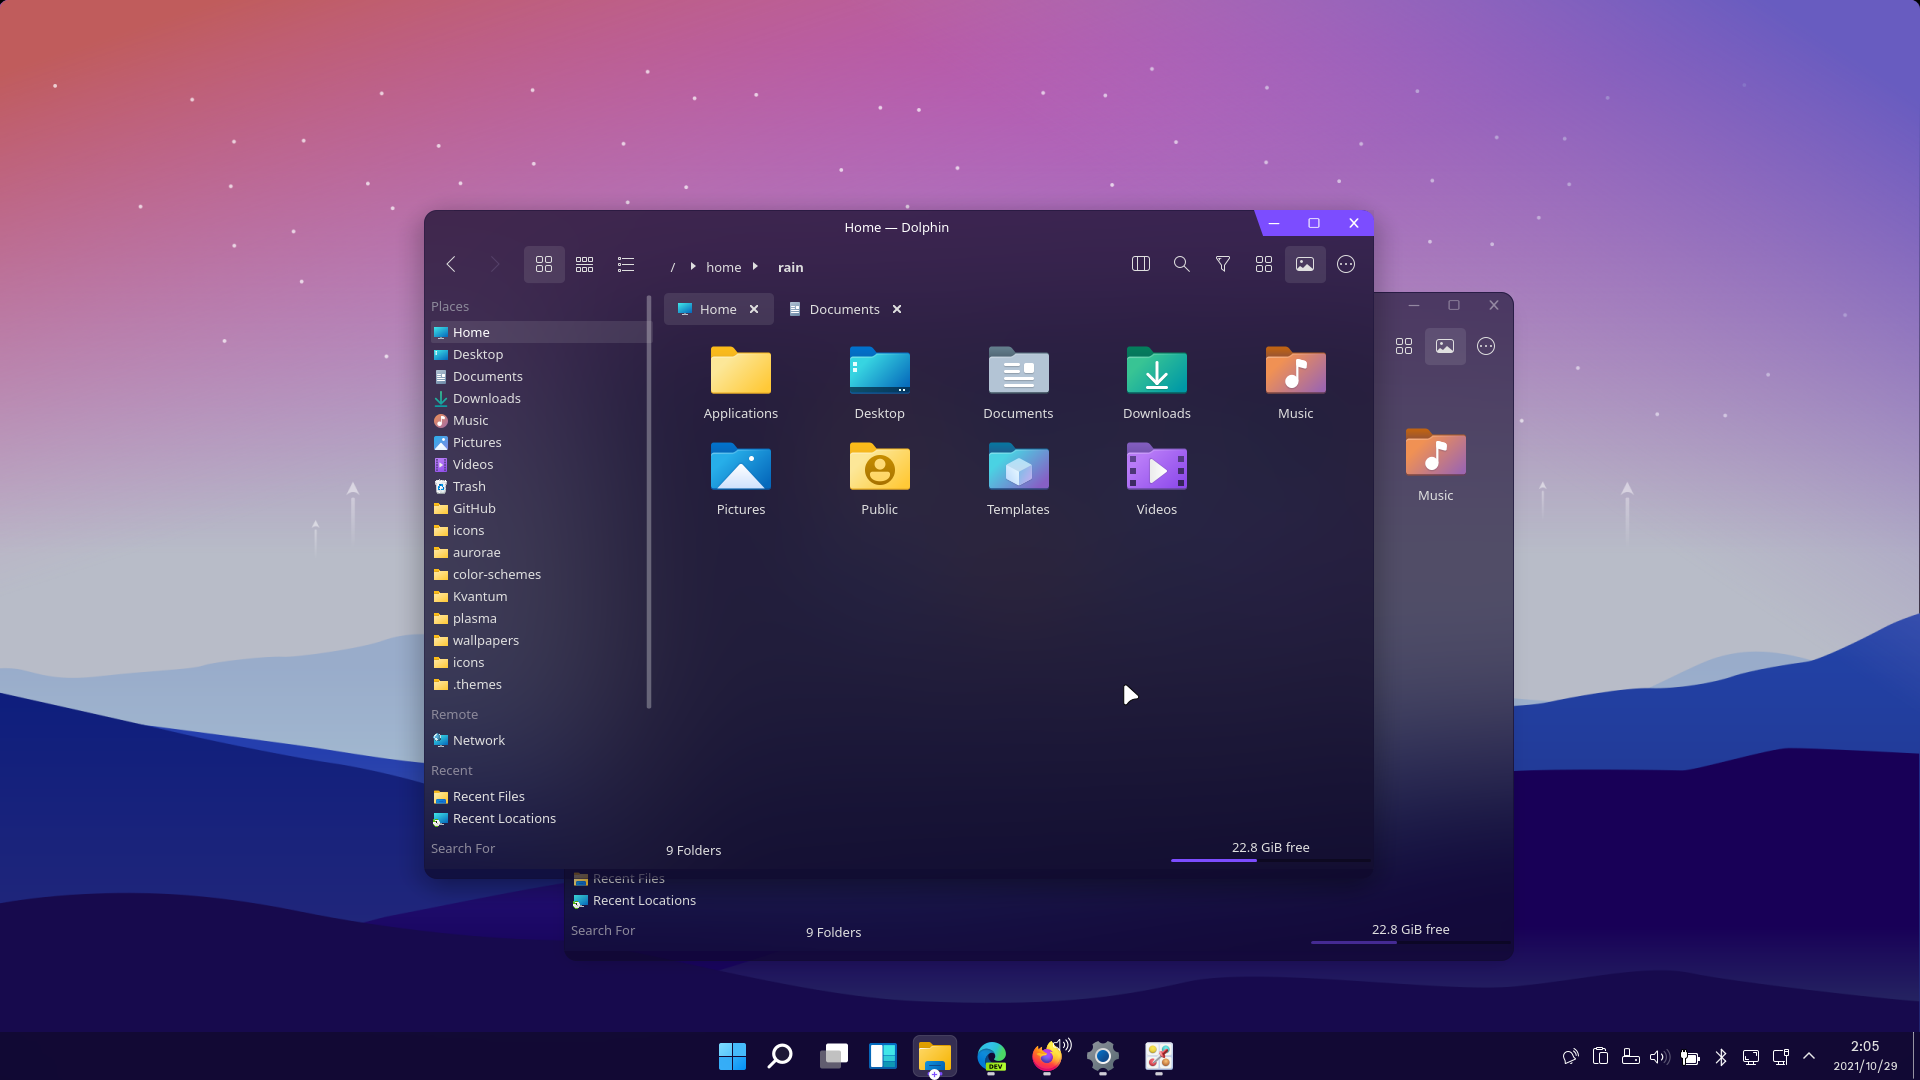Open the volume tray icon
Viewport: 1920px width, 1080px height.
1660,1057
